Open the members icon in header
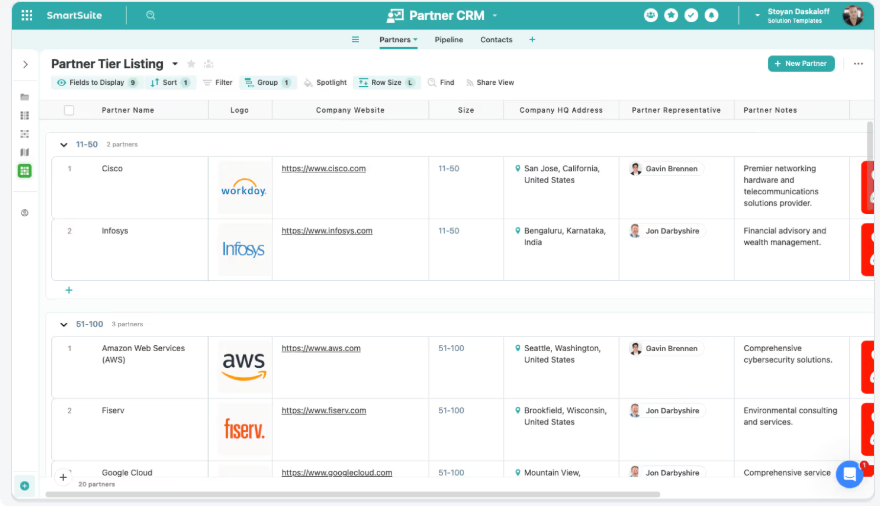This screenshot has height=506, width=880. click(650, 15)
